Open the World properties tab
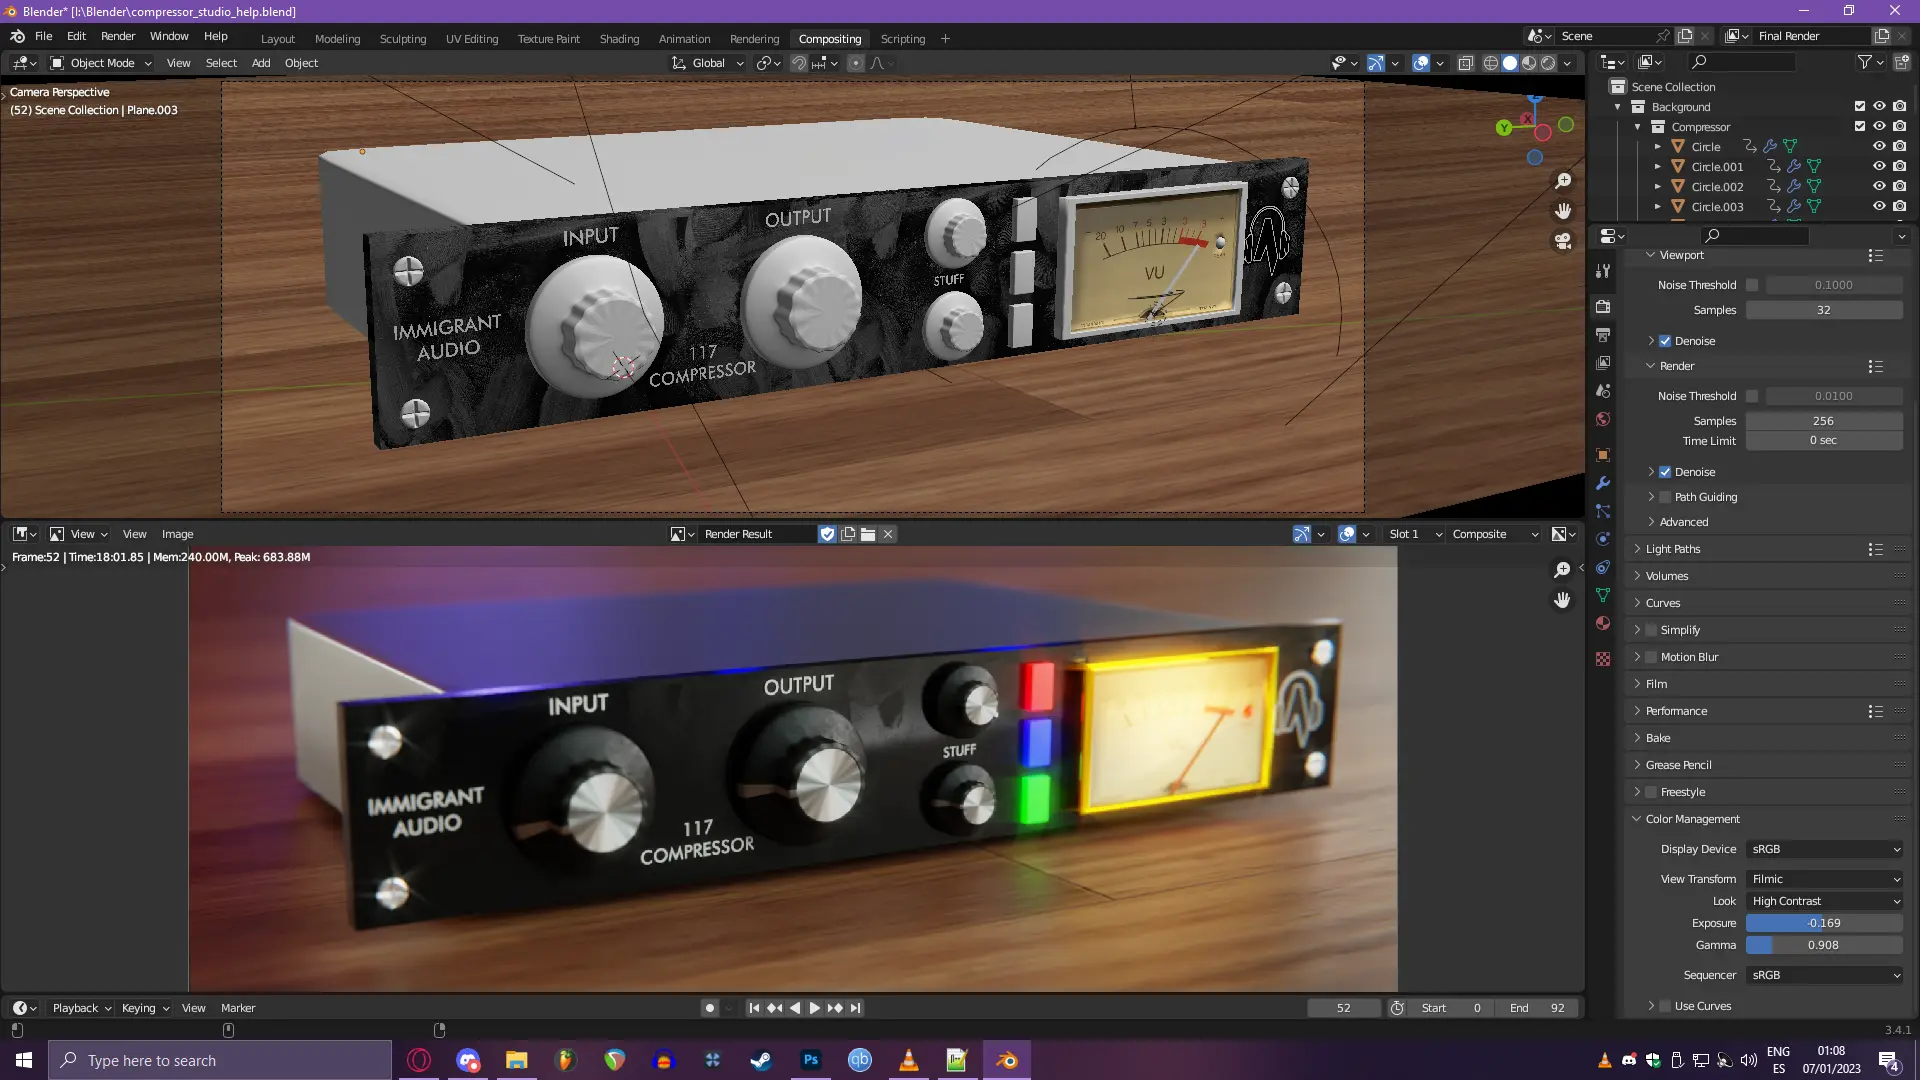 click(1603, 419)
